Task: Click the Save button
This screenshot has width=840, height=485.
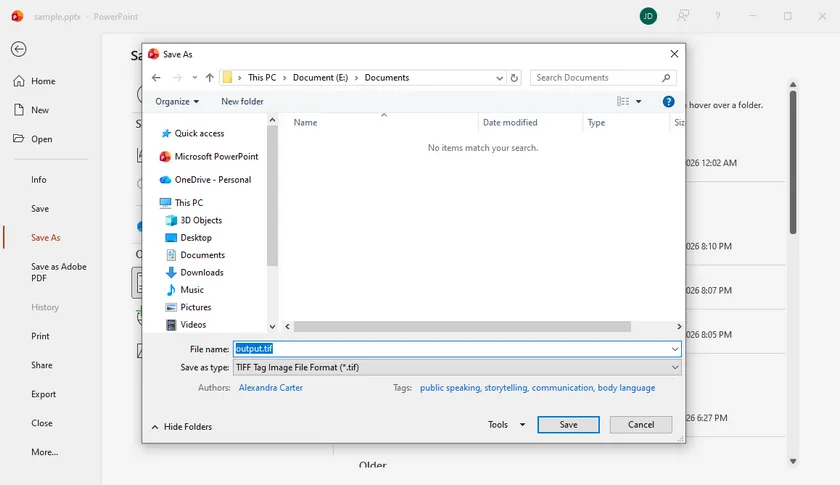Action: point(568,424)
